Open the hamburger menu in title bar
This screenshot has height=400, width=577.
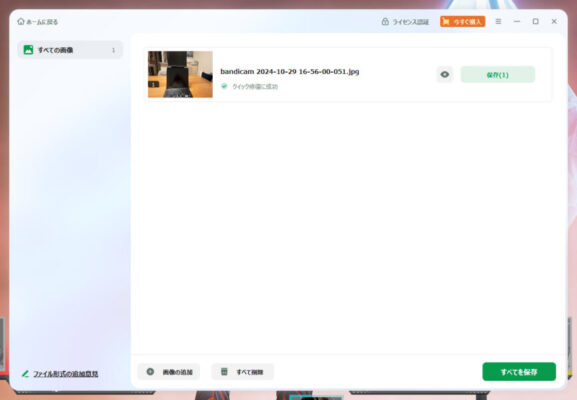coord(498,21)
